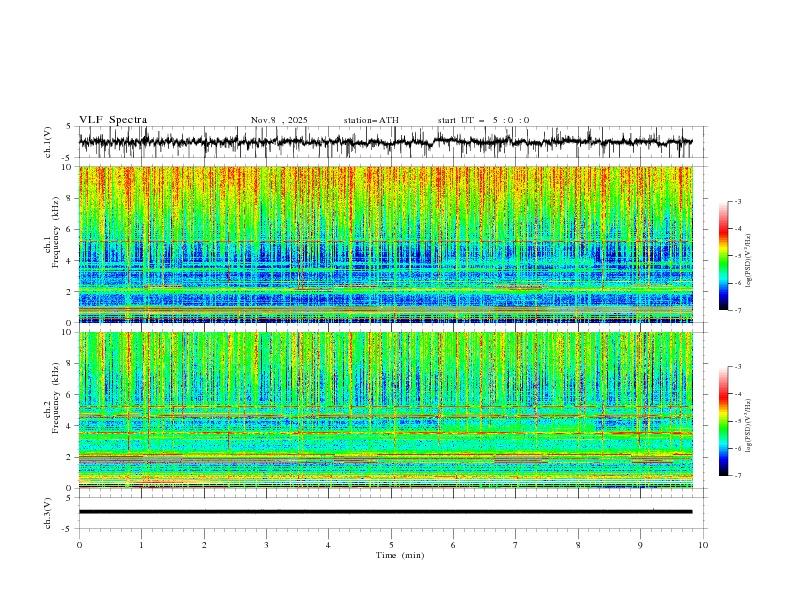Click the "2" tick on the time axis
The image size is (792, 612).
point(204,545)
